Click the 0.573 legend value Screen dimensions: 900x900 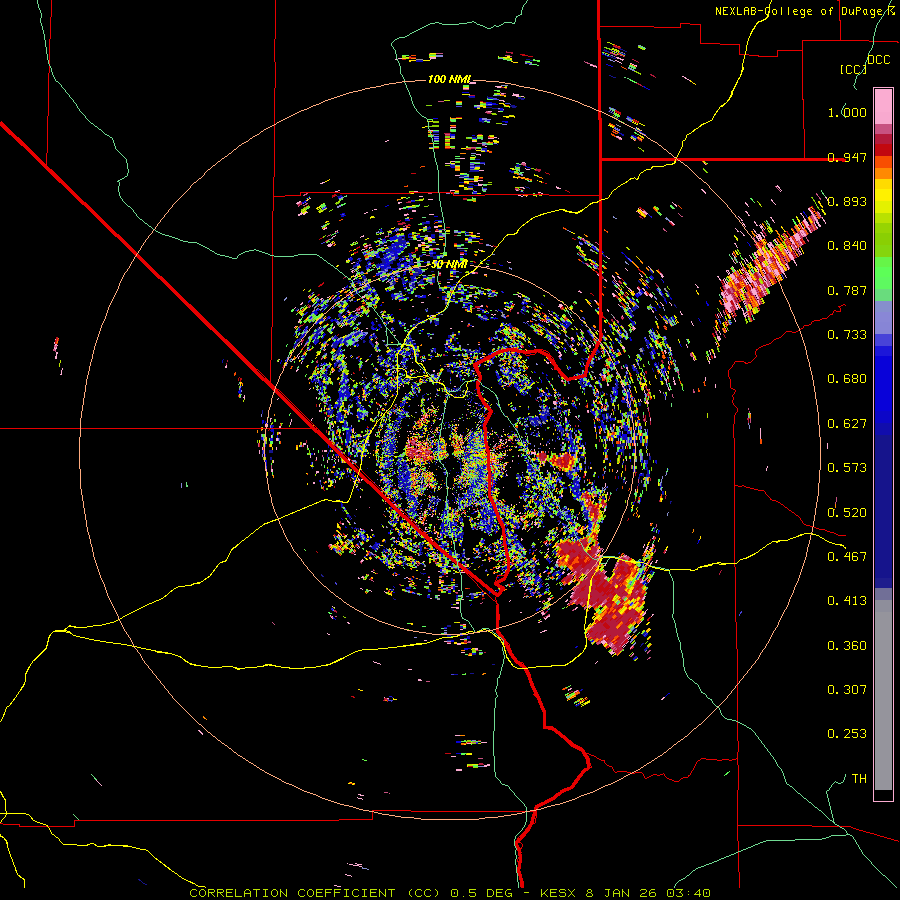(847, 468)
